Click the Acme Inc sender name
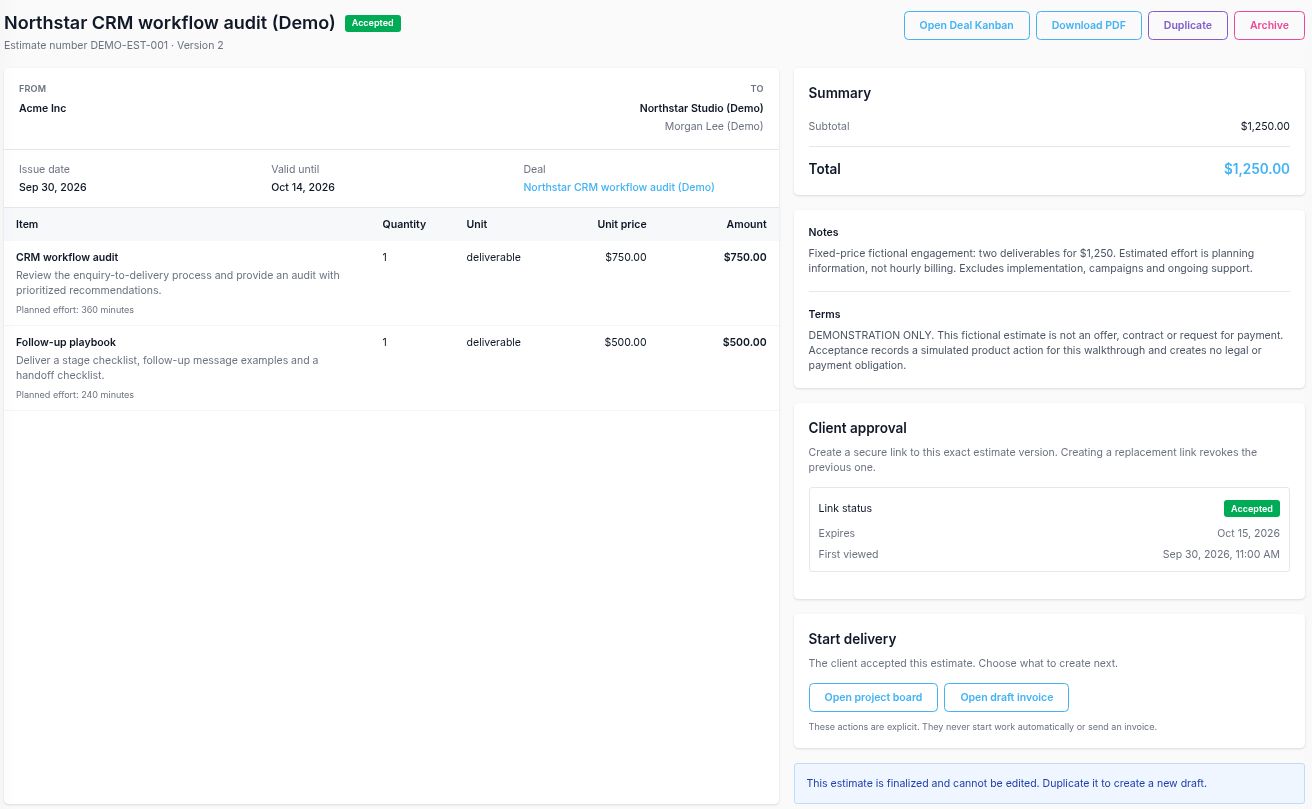The image size is (1312, 809). [43, 108]
